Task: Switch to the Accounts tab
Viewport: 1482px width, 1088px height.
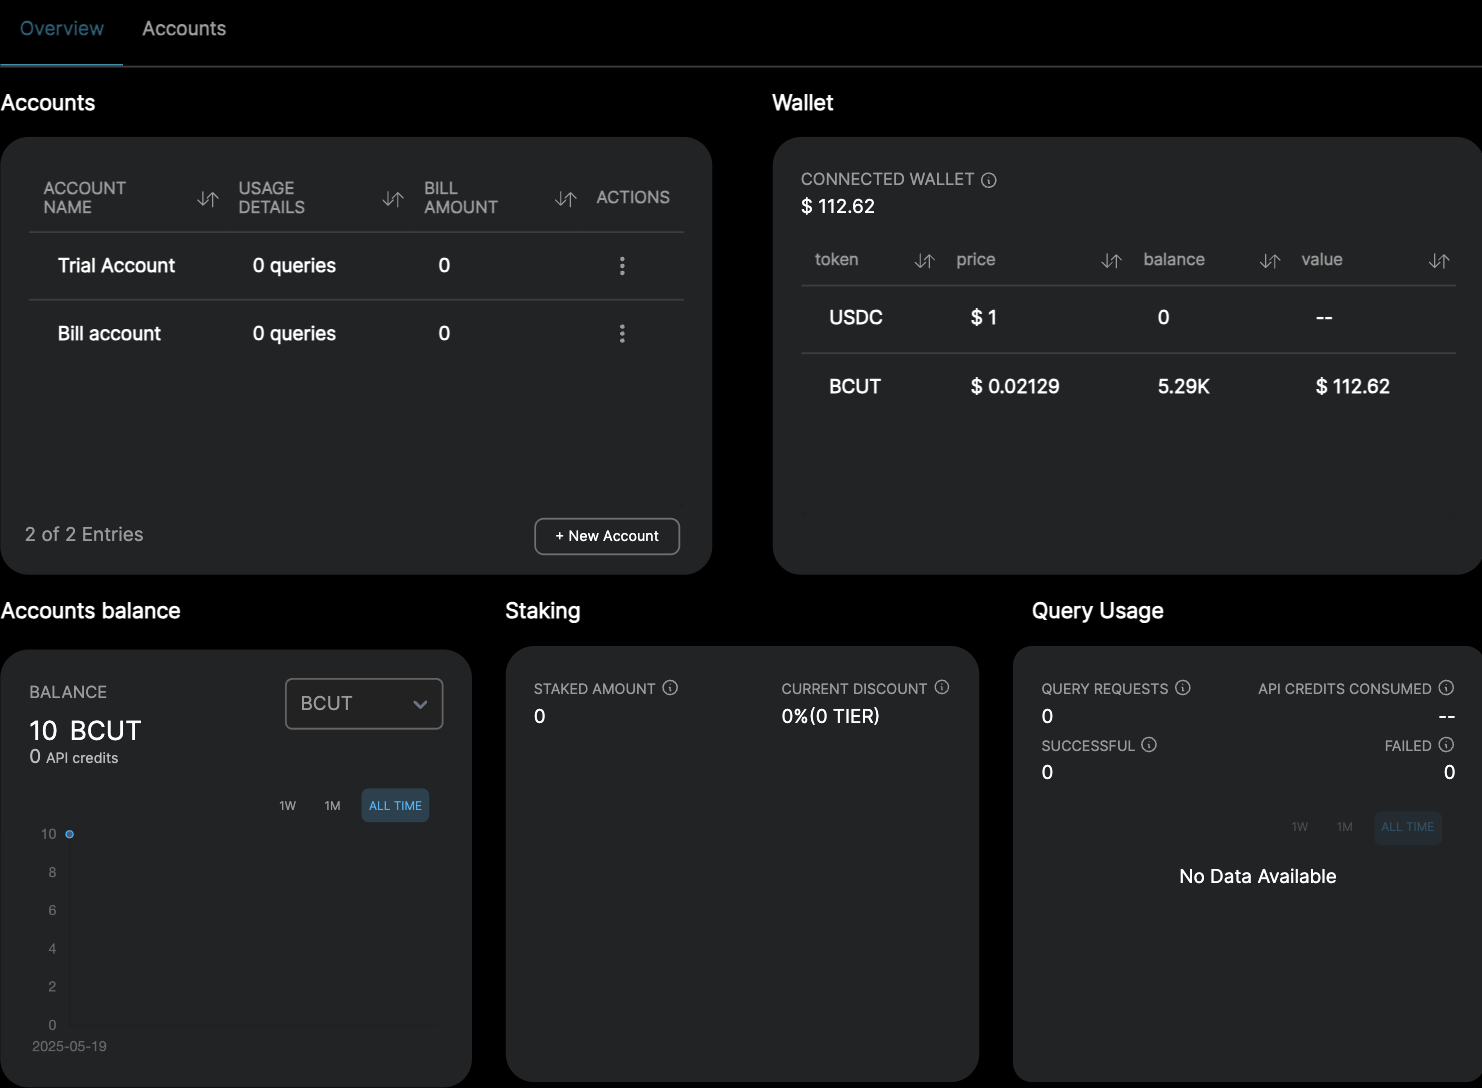Action: click(x=184, y=29)
